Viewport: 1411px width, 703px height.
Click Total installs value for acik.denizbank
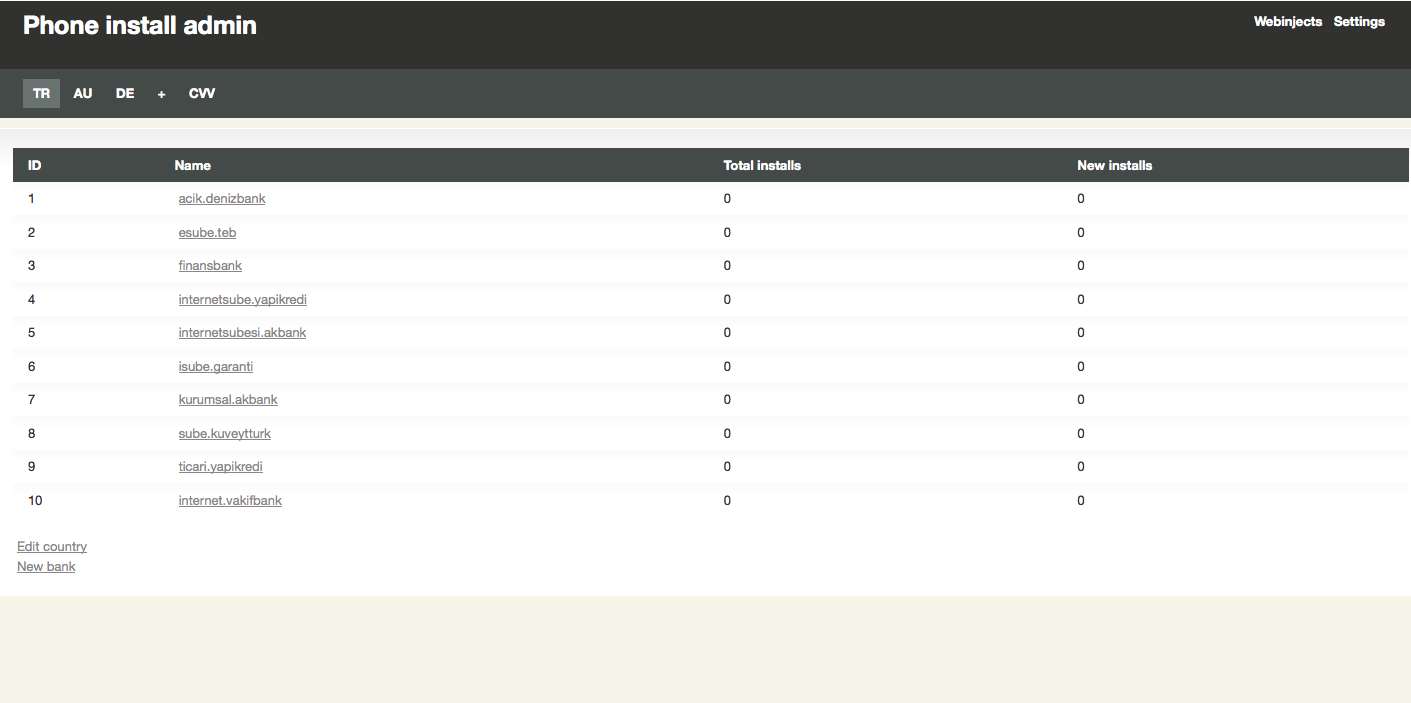(x=727, y=199)
